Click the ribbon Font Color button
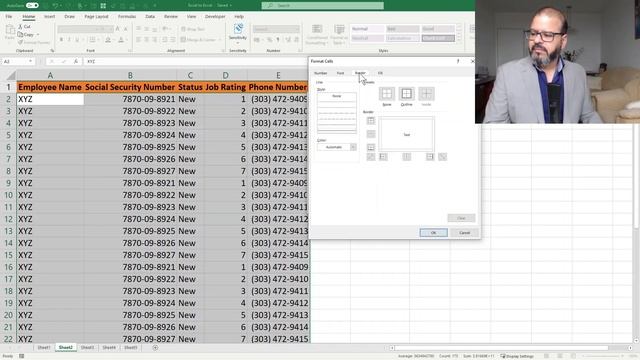 (x=121, y=40)
